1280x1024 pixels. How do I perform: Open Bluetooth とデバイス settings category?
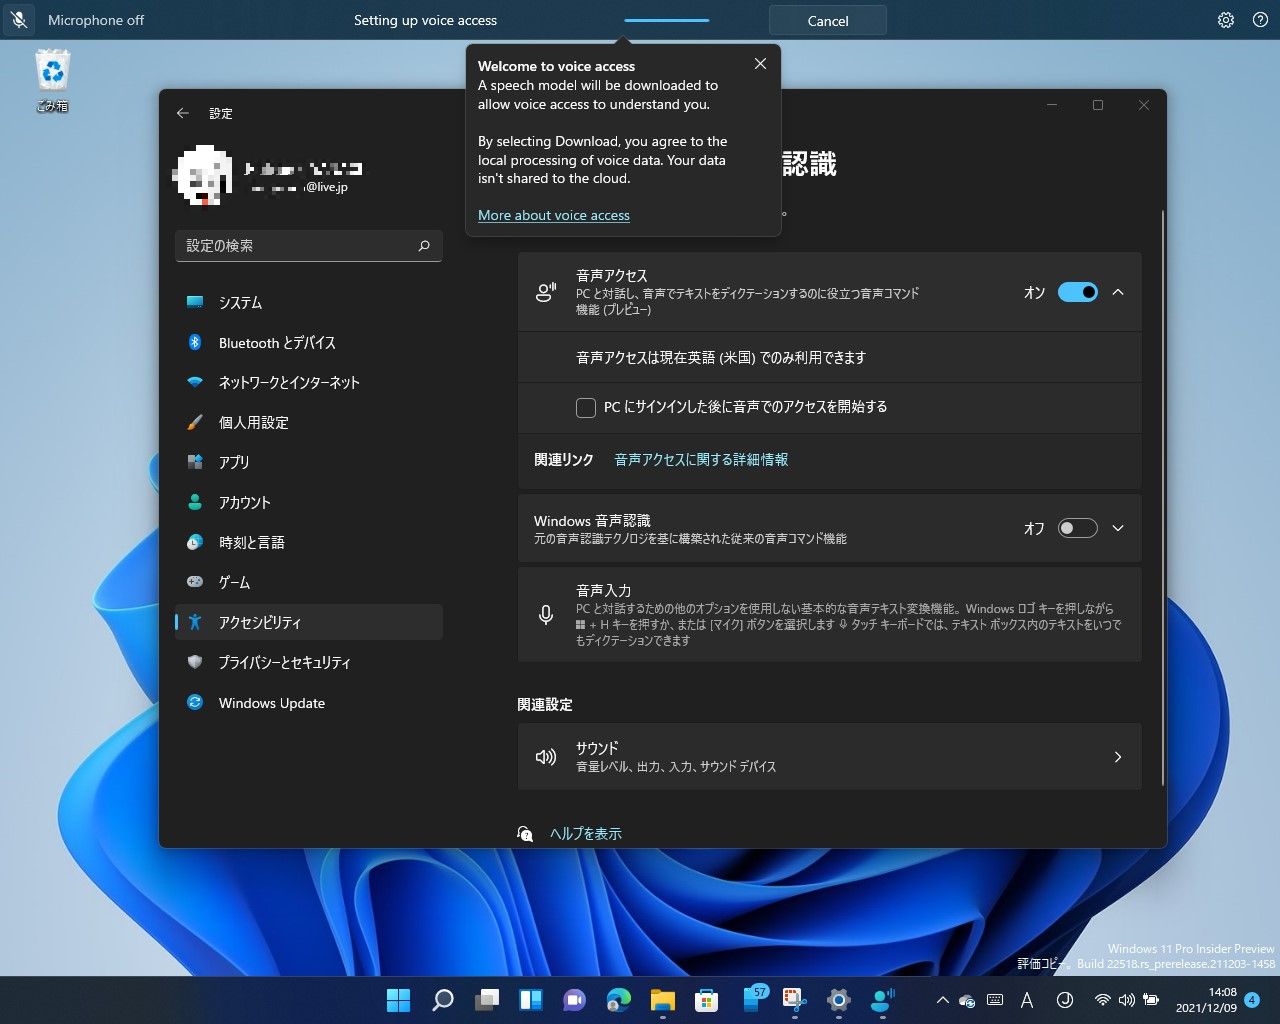(x=309, y=342)
